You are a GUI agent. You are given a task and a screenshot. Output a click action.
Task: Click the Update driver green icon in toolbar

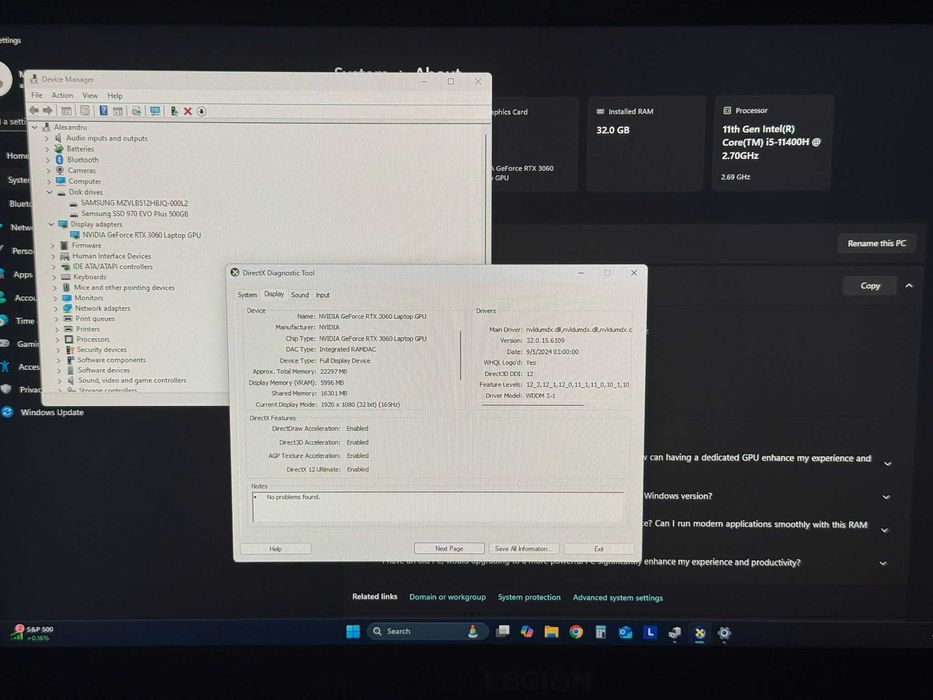click(174, 111)
